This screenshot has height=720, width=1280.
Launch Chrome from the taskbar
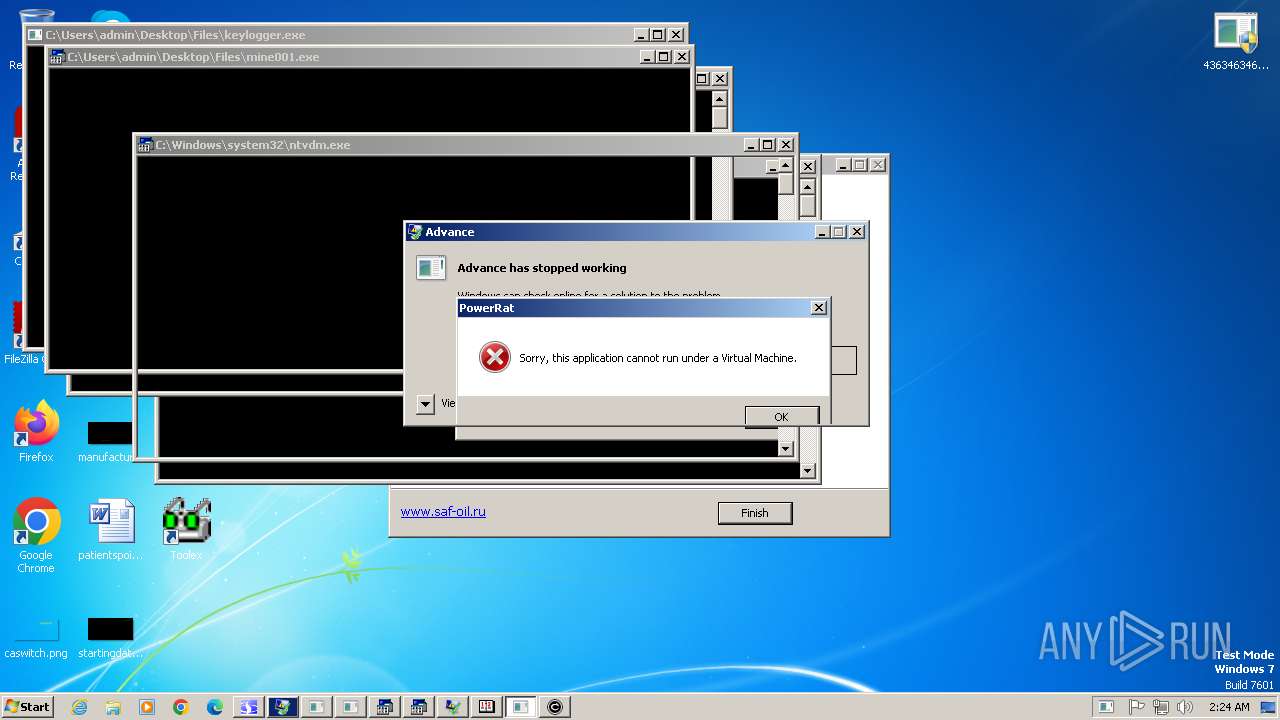pyautogui.click(x=181, y=707)
